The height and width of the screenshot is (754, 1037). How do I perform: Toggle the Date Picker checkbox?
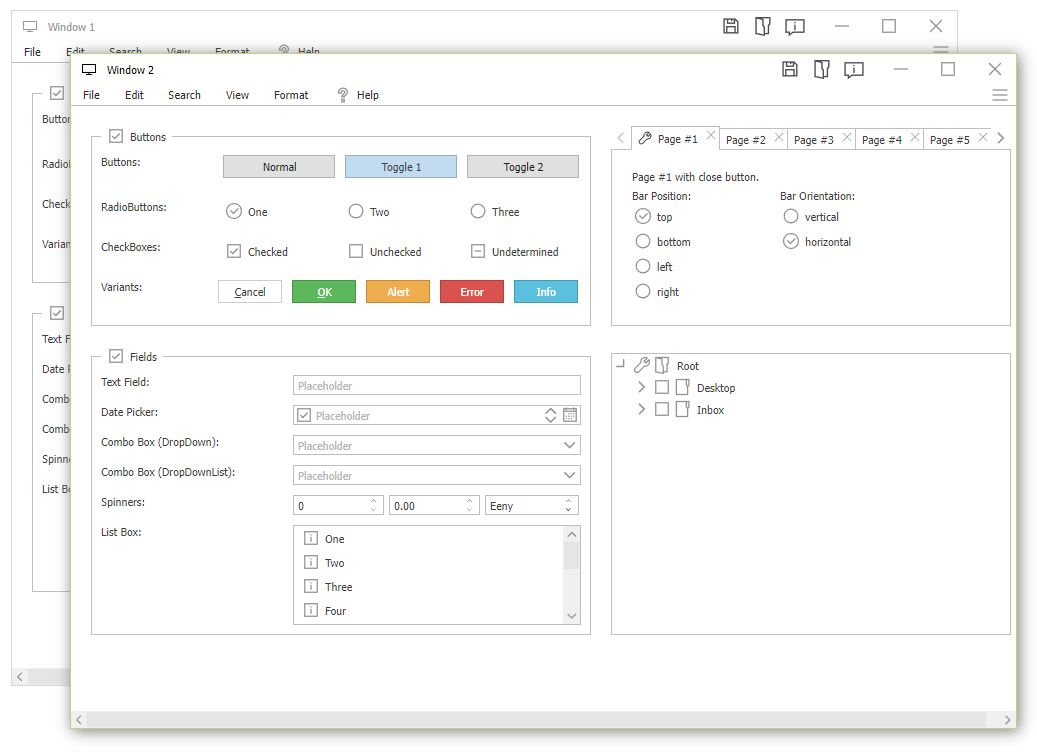point(304,415)
